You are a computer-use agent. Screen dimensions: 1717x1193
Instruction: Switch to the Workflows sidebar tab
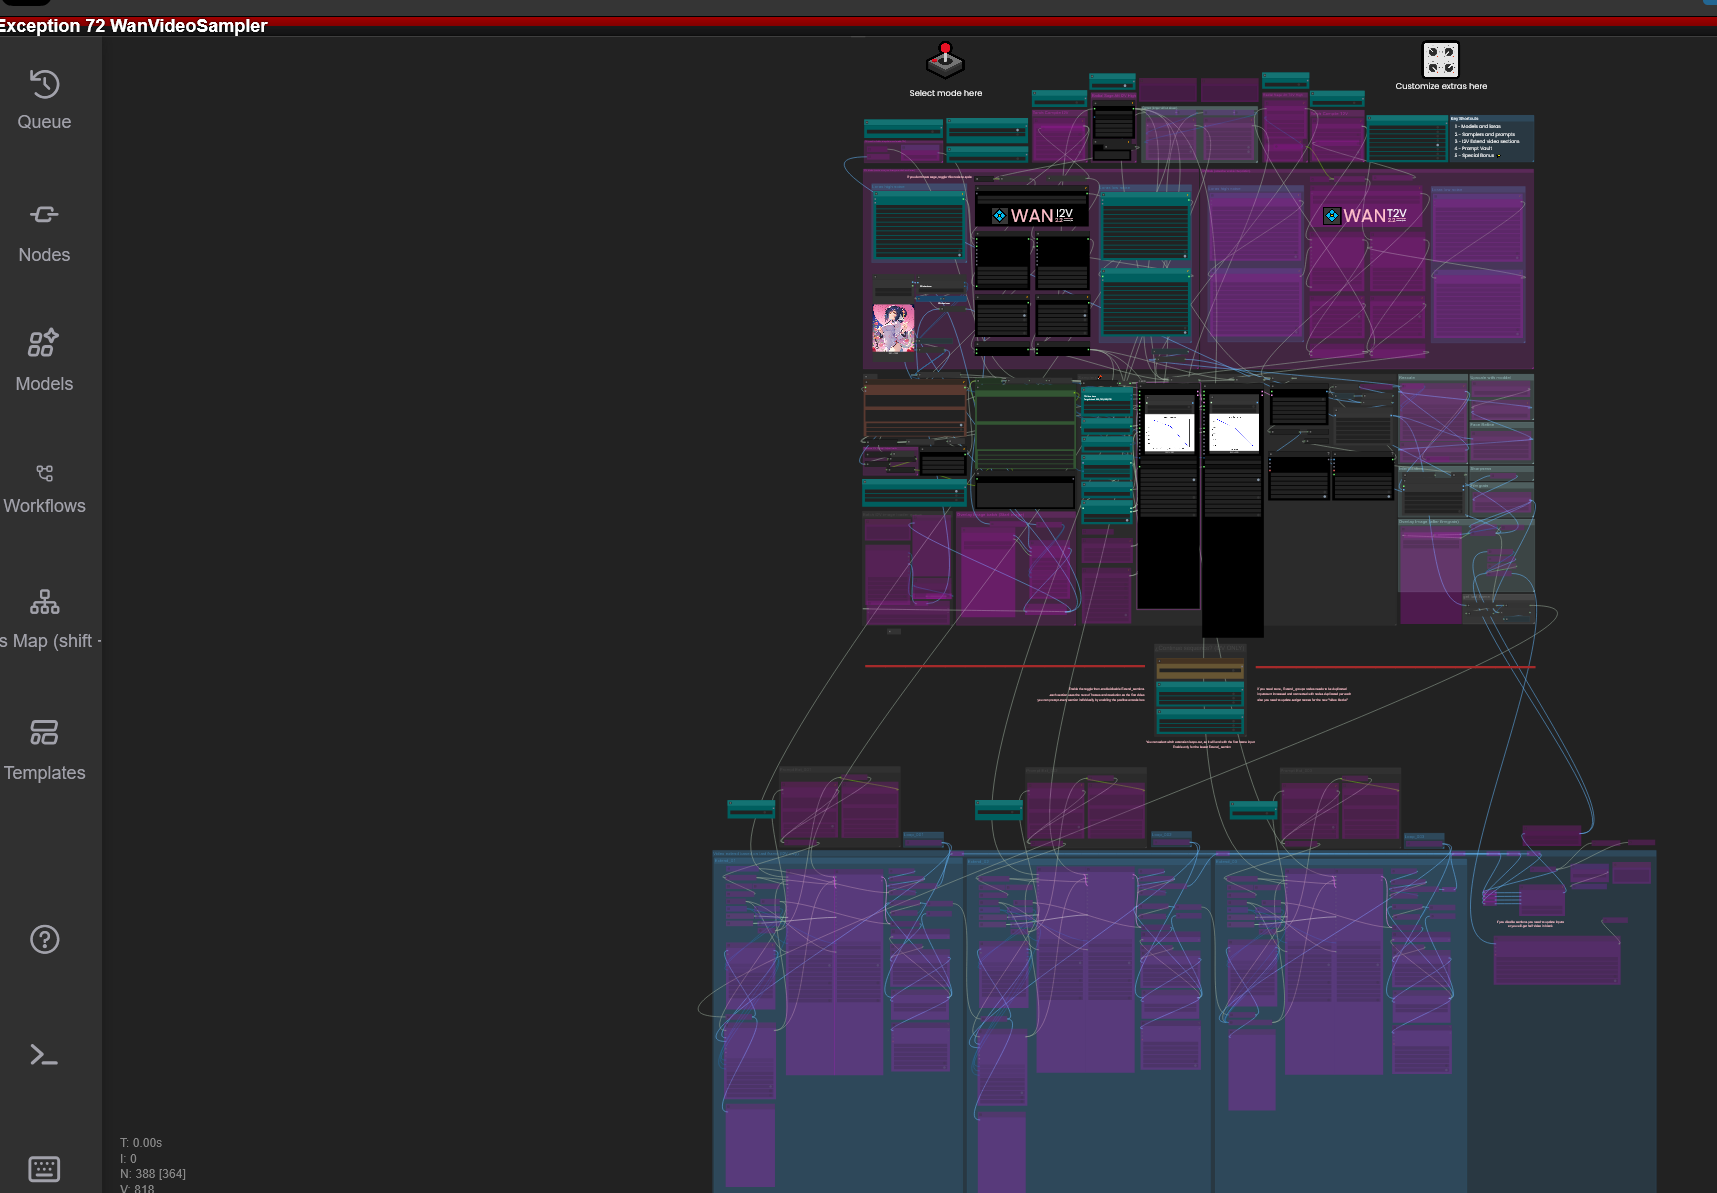[44, 489]
